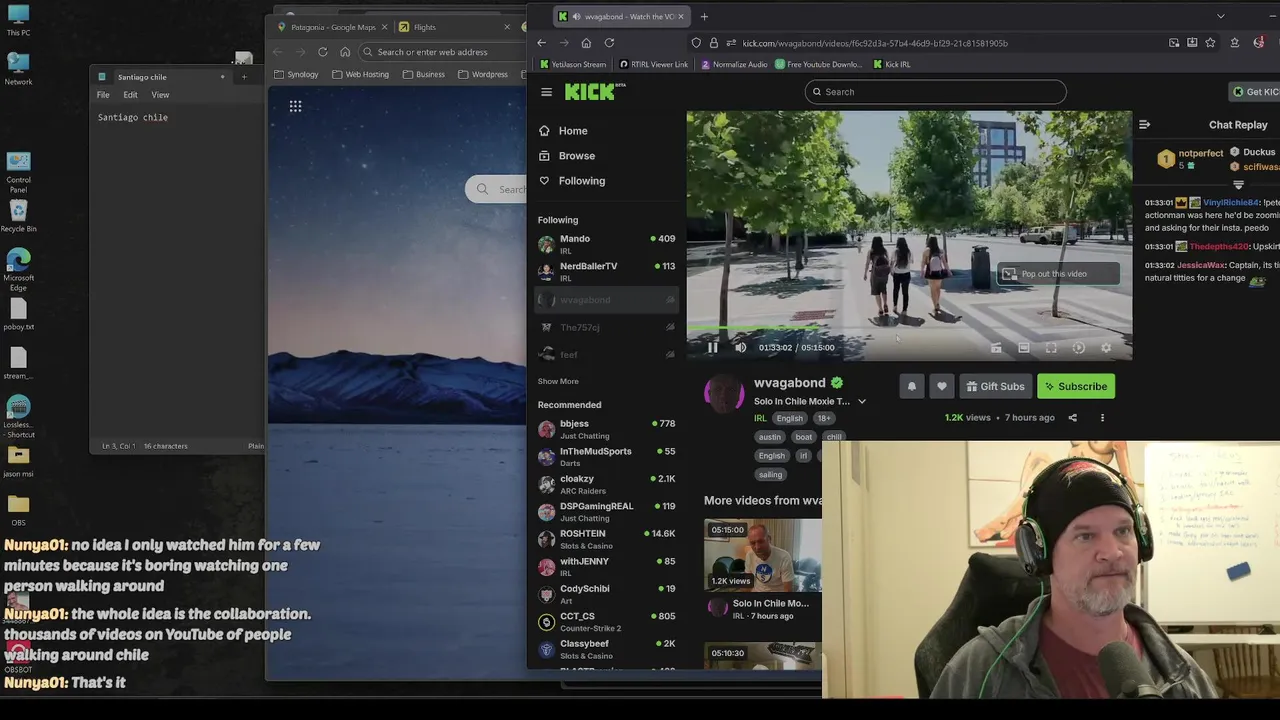
Task: Expand the chat leaderboard dropdown arrow
Action: 1238,185
